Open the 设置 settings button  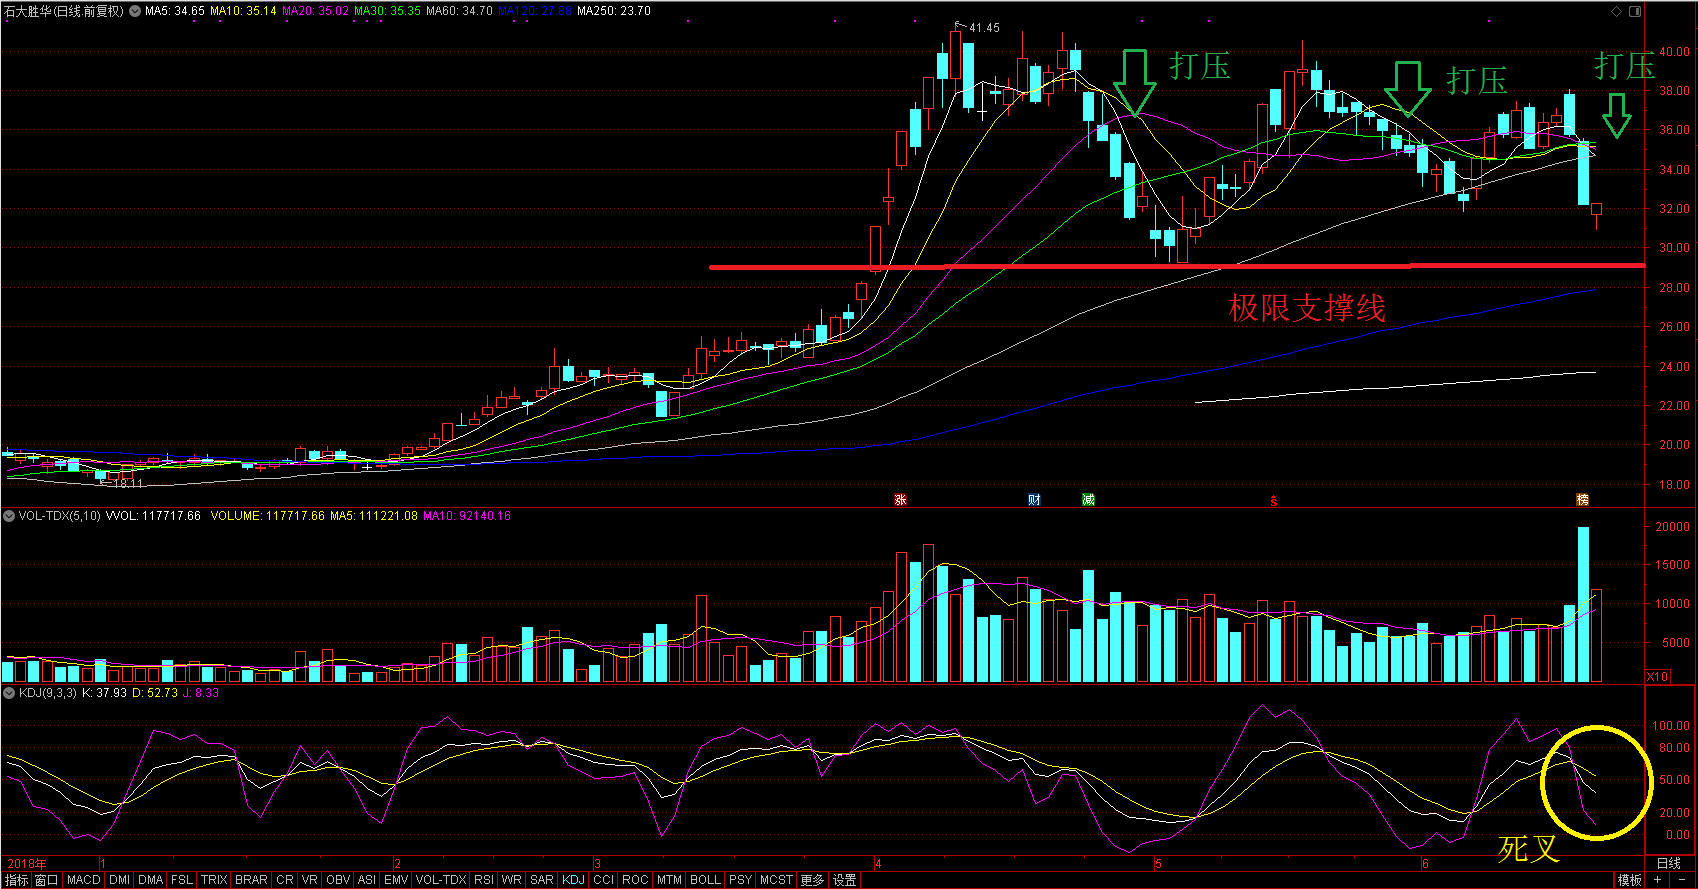click(845, 880)
